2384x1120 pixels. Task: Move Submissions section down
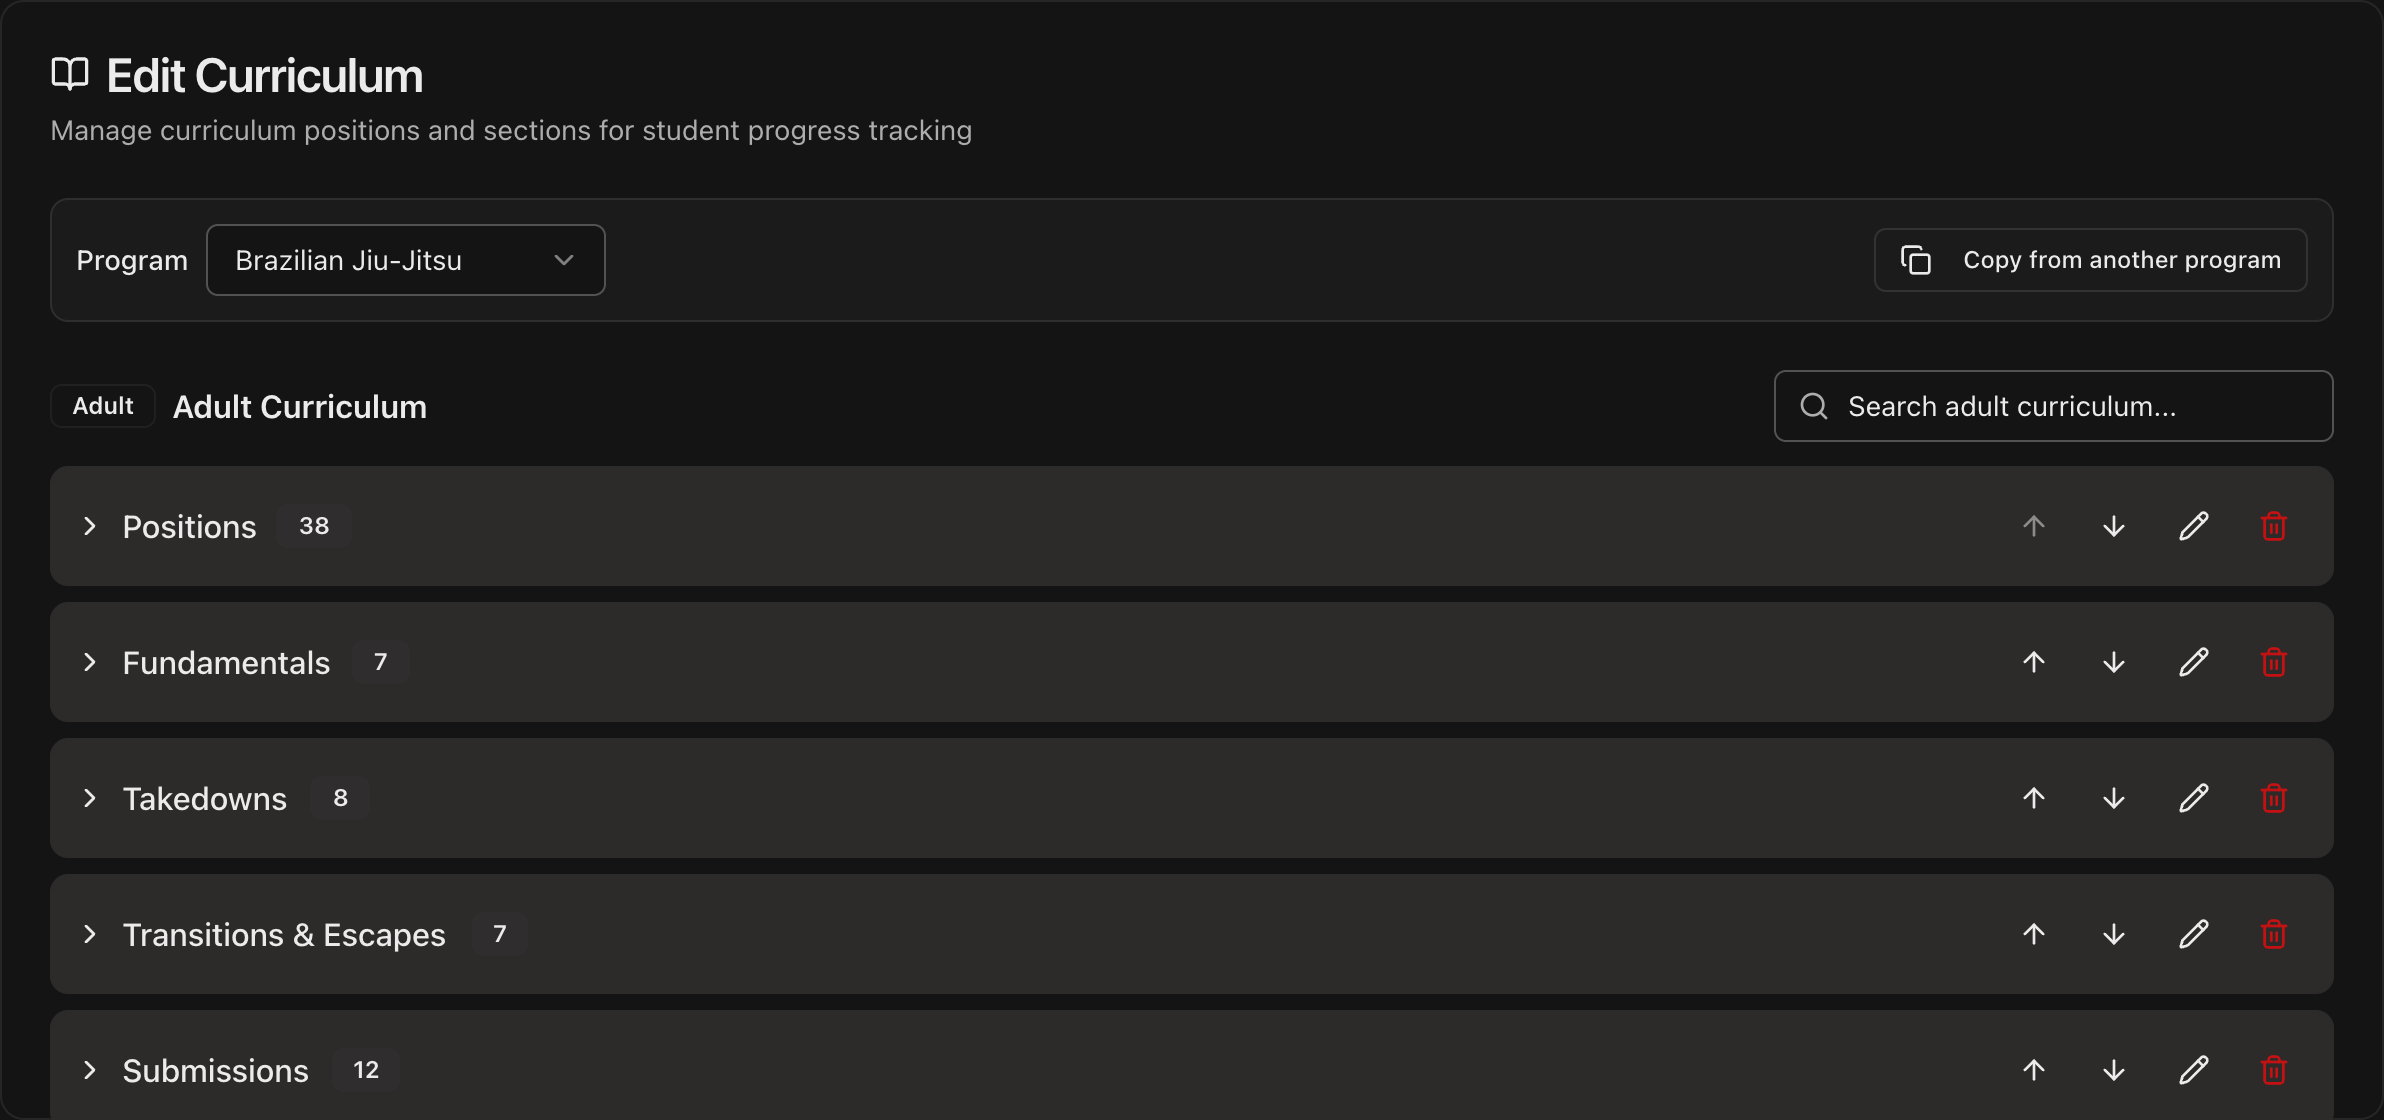(x=2114, y=1070)
